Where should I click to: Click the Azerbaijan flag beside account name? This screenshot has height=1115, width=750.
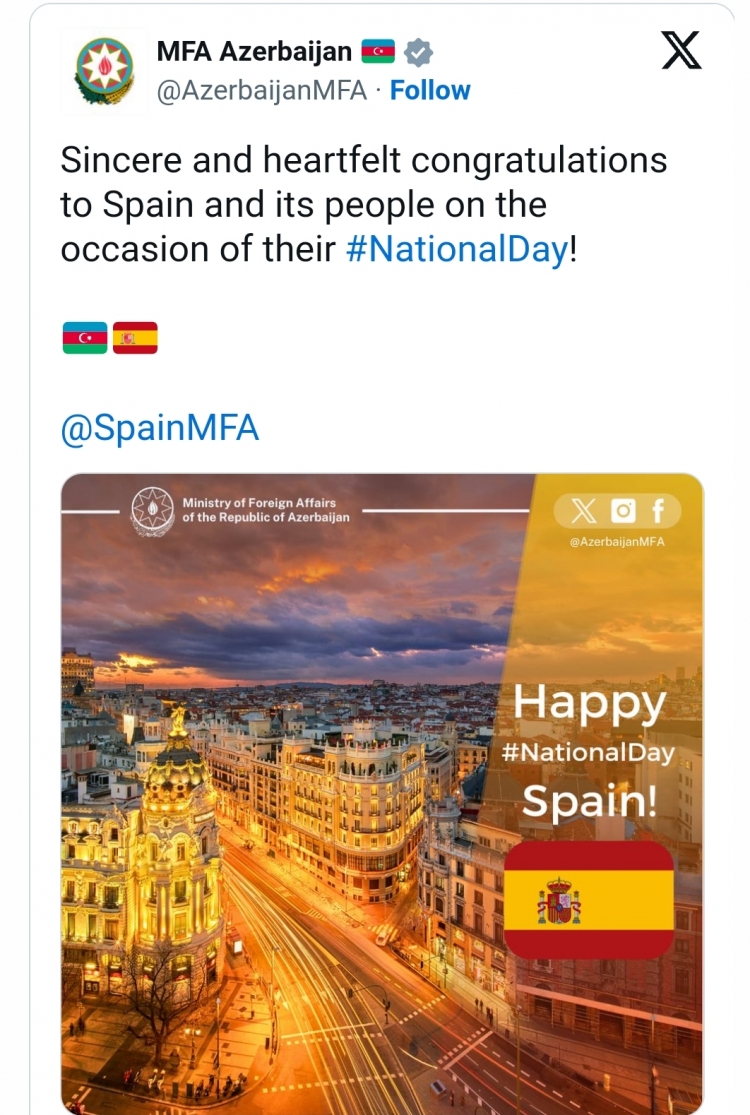378,51
